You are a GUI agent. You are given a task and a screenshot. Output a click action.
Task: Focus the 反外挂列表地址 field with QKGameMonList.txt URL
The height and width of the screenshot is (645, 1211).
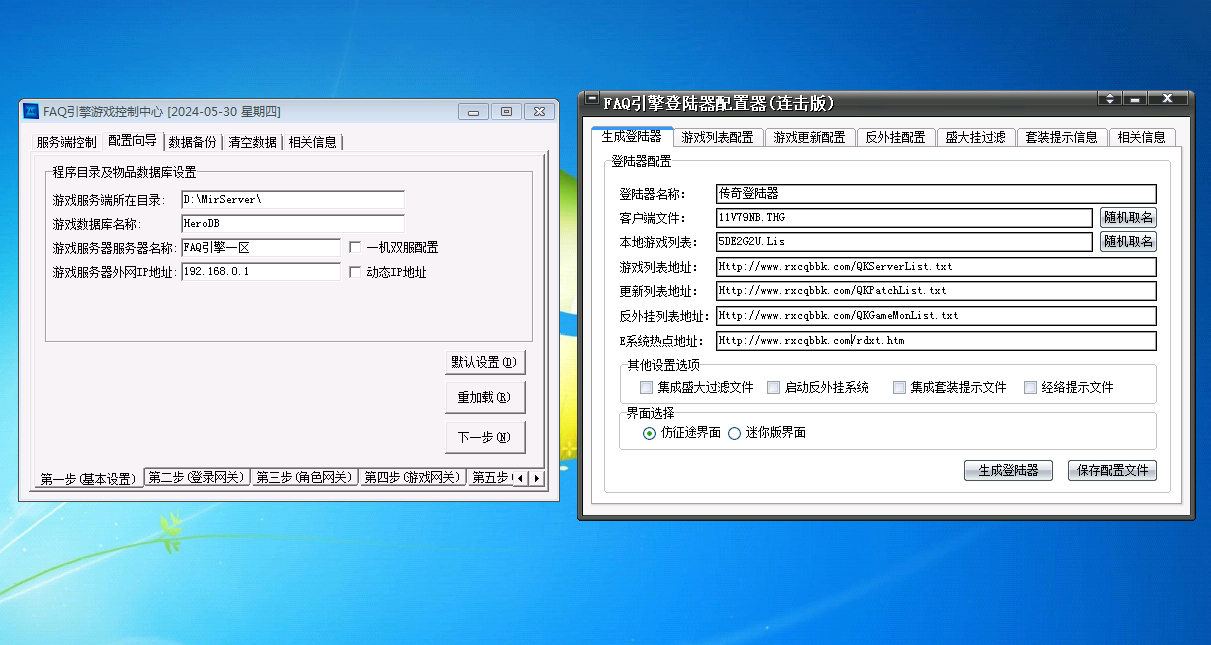936,316
